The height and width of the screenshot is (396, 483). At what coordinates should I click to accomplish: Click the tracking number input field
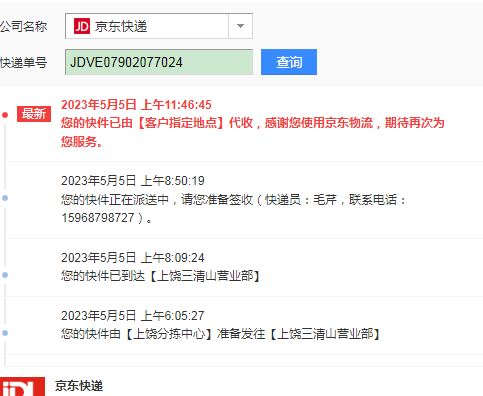click(x=159, y=62)
